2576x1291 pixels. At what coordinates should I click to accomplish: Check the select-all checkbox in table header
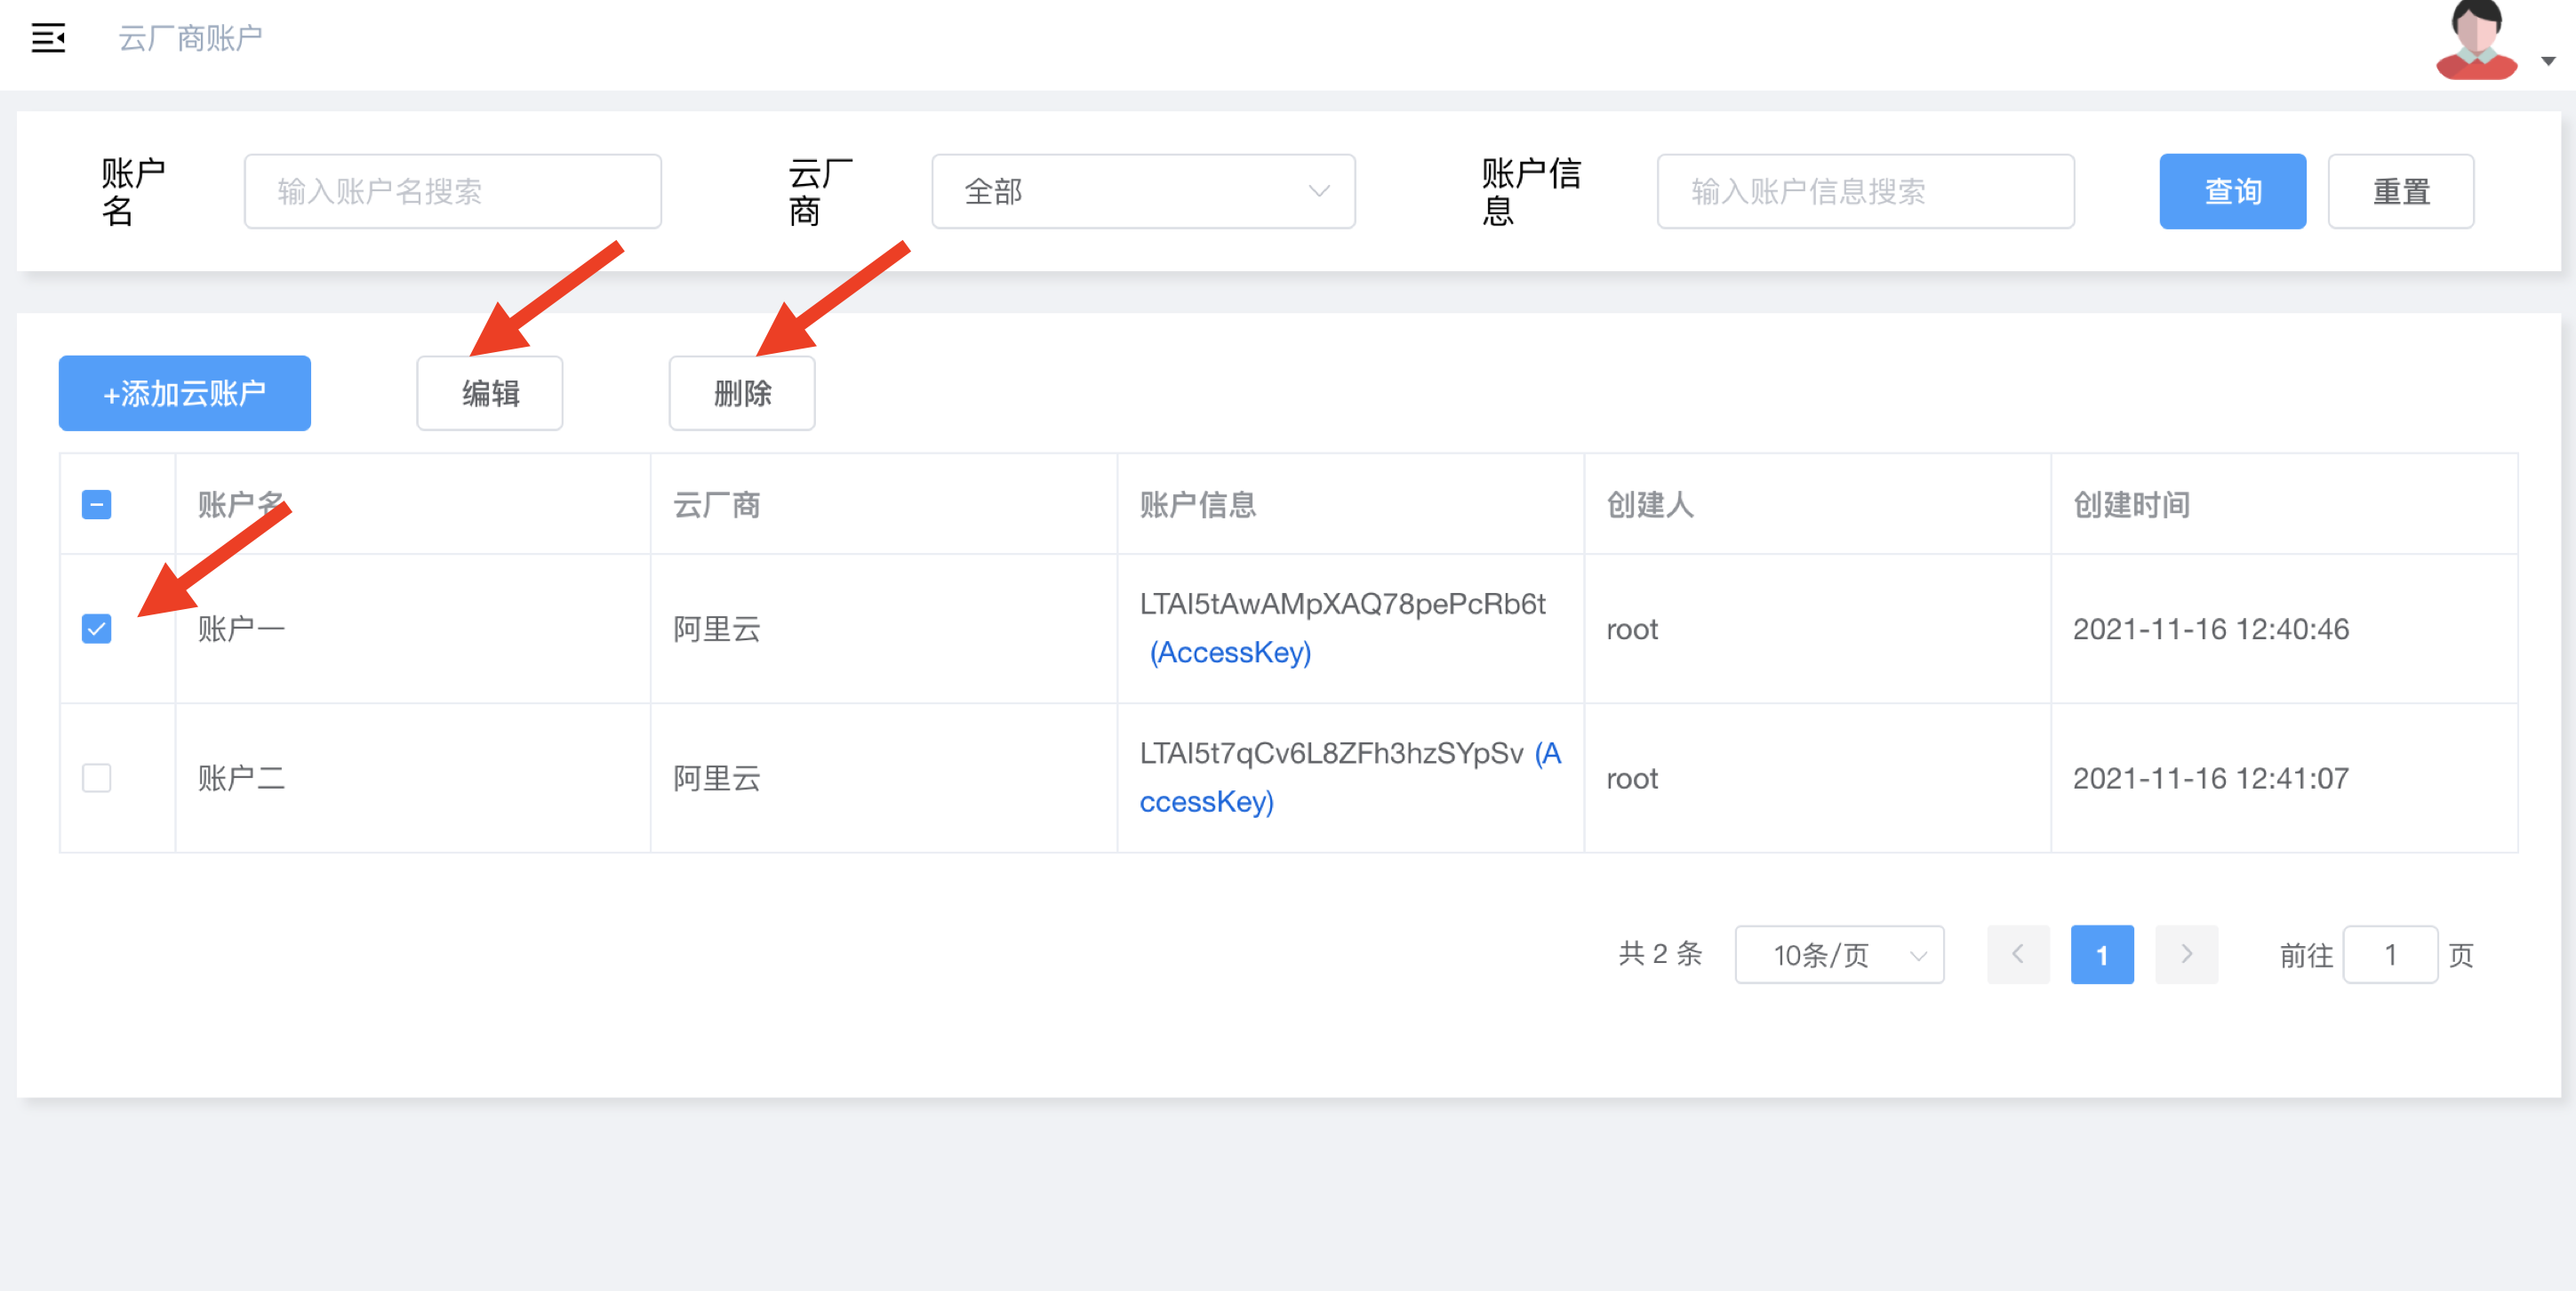pos(96,505)
